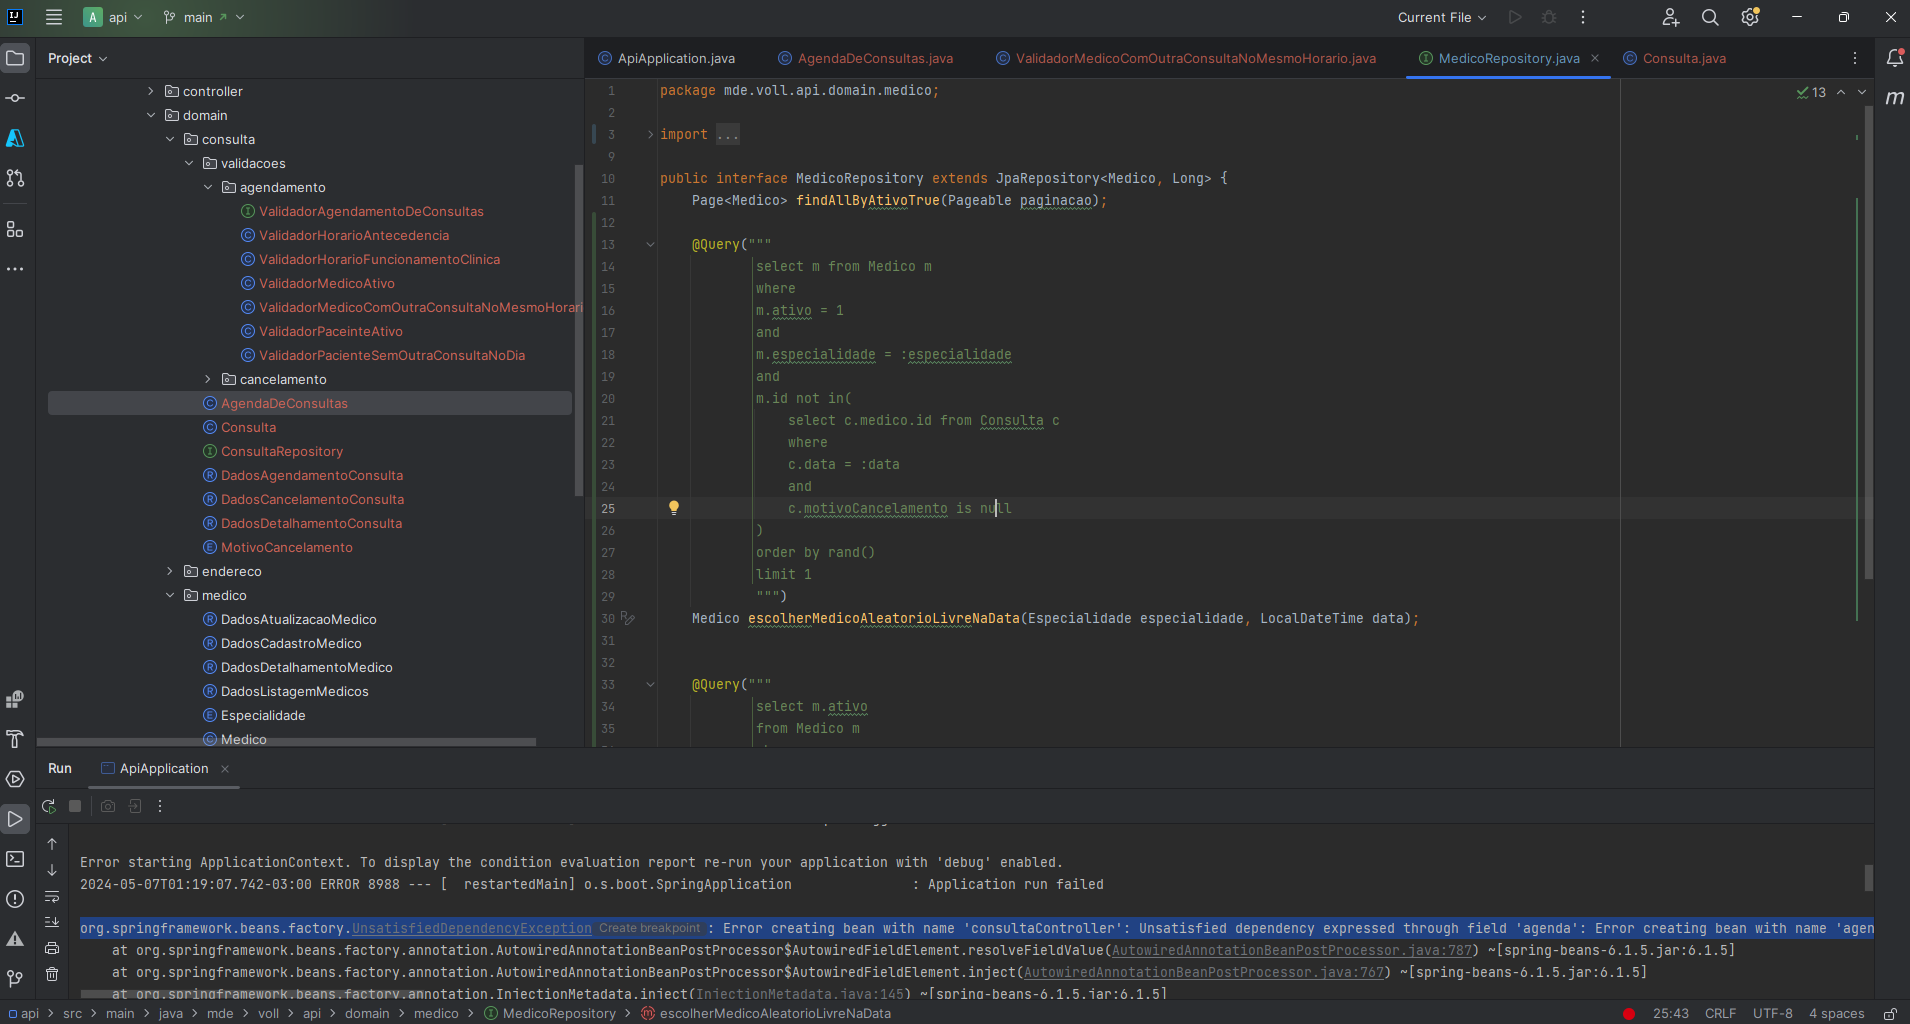Change CRLF line separator
This screenshot has width=1910, height=1024.
coord(1720,1013)
